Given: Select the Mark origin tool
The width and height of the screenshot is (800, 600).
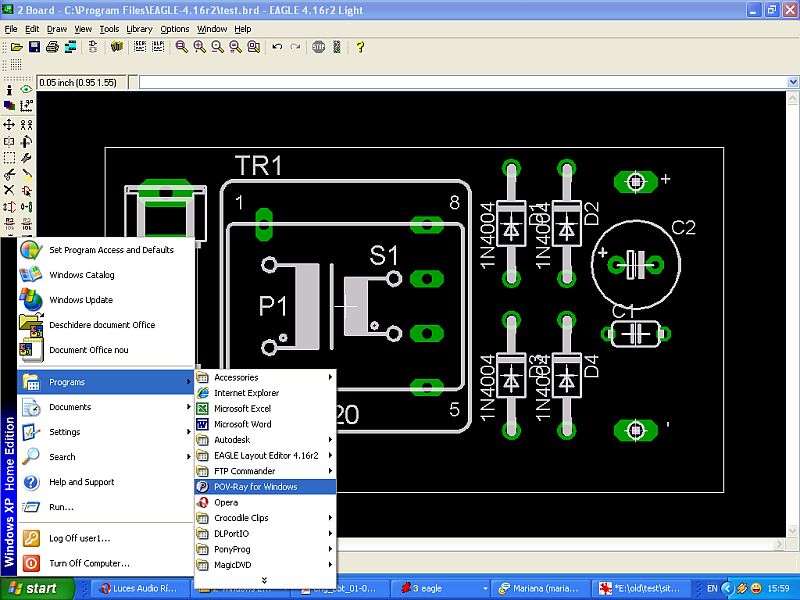Looking at the screenshot, I should pyautogui.click(x=26, y=106).
